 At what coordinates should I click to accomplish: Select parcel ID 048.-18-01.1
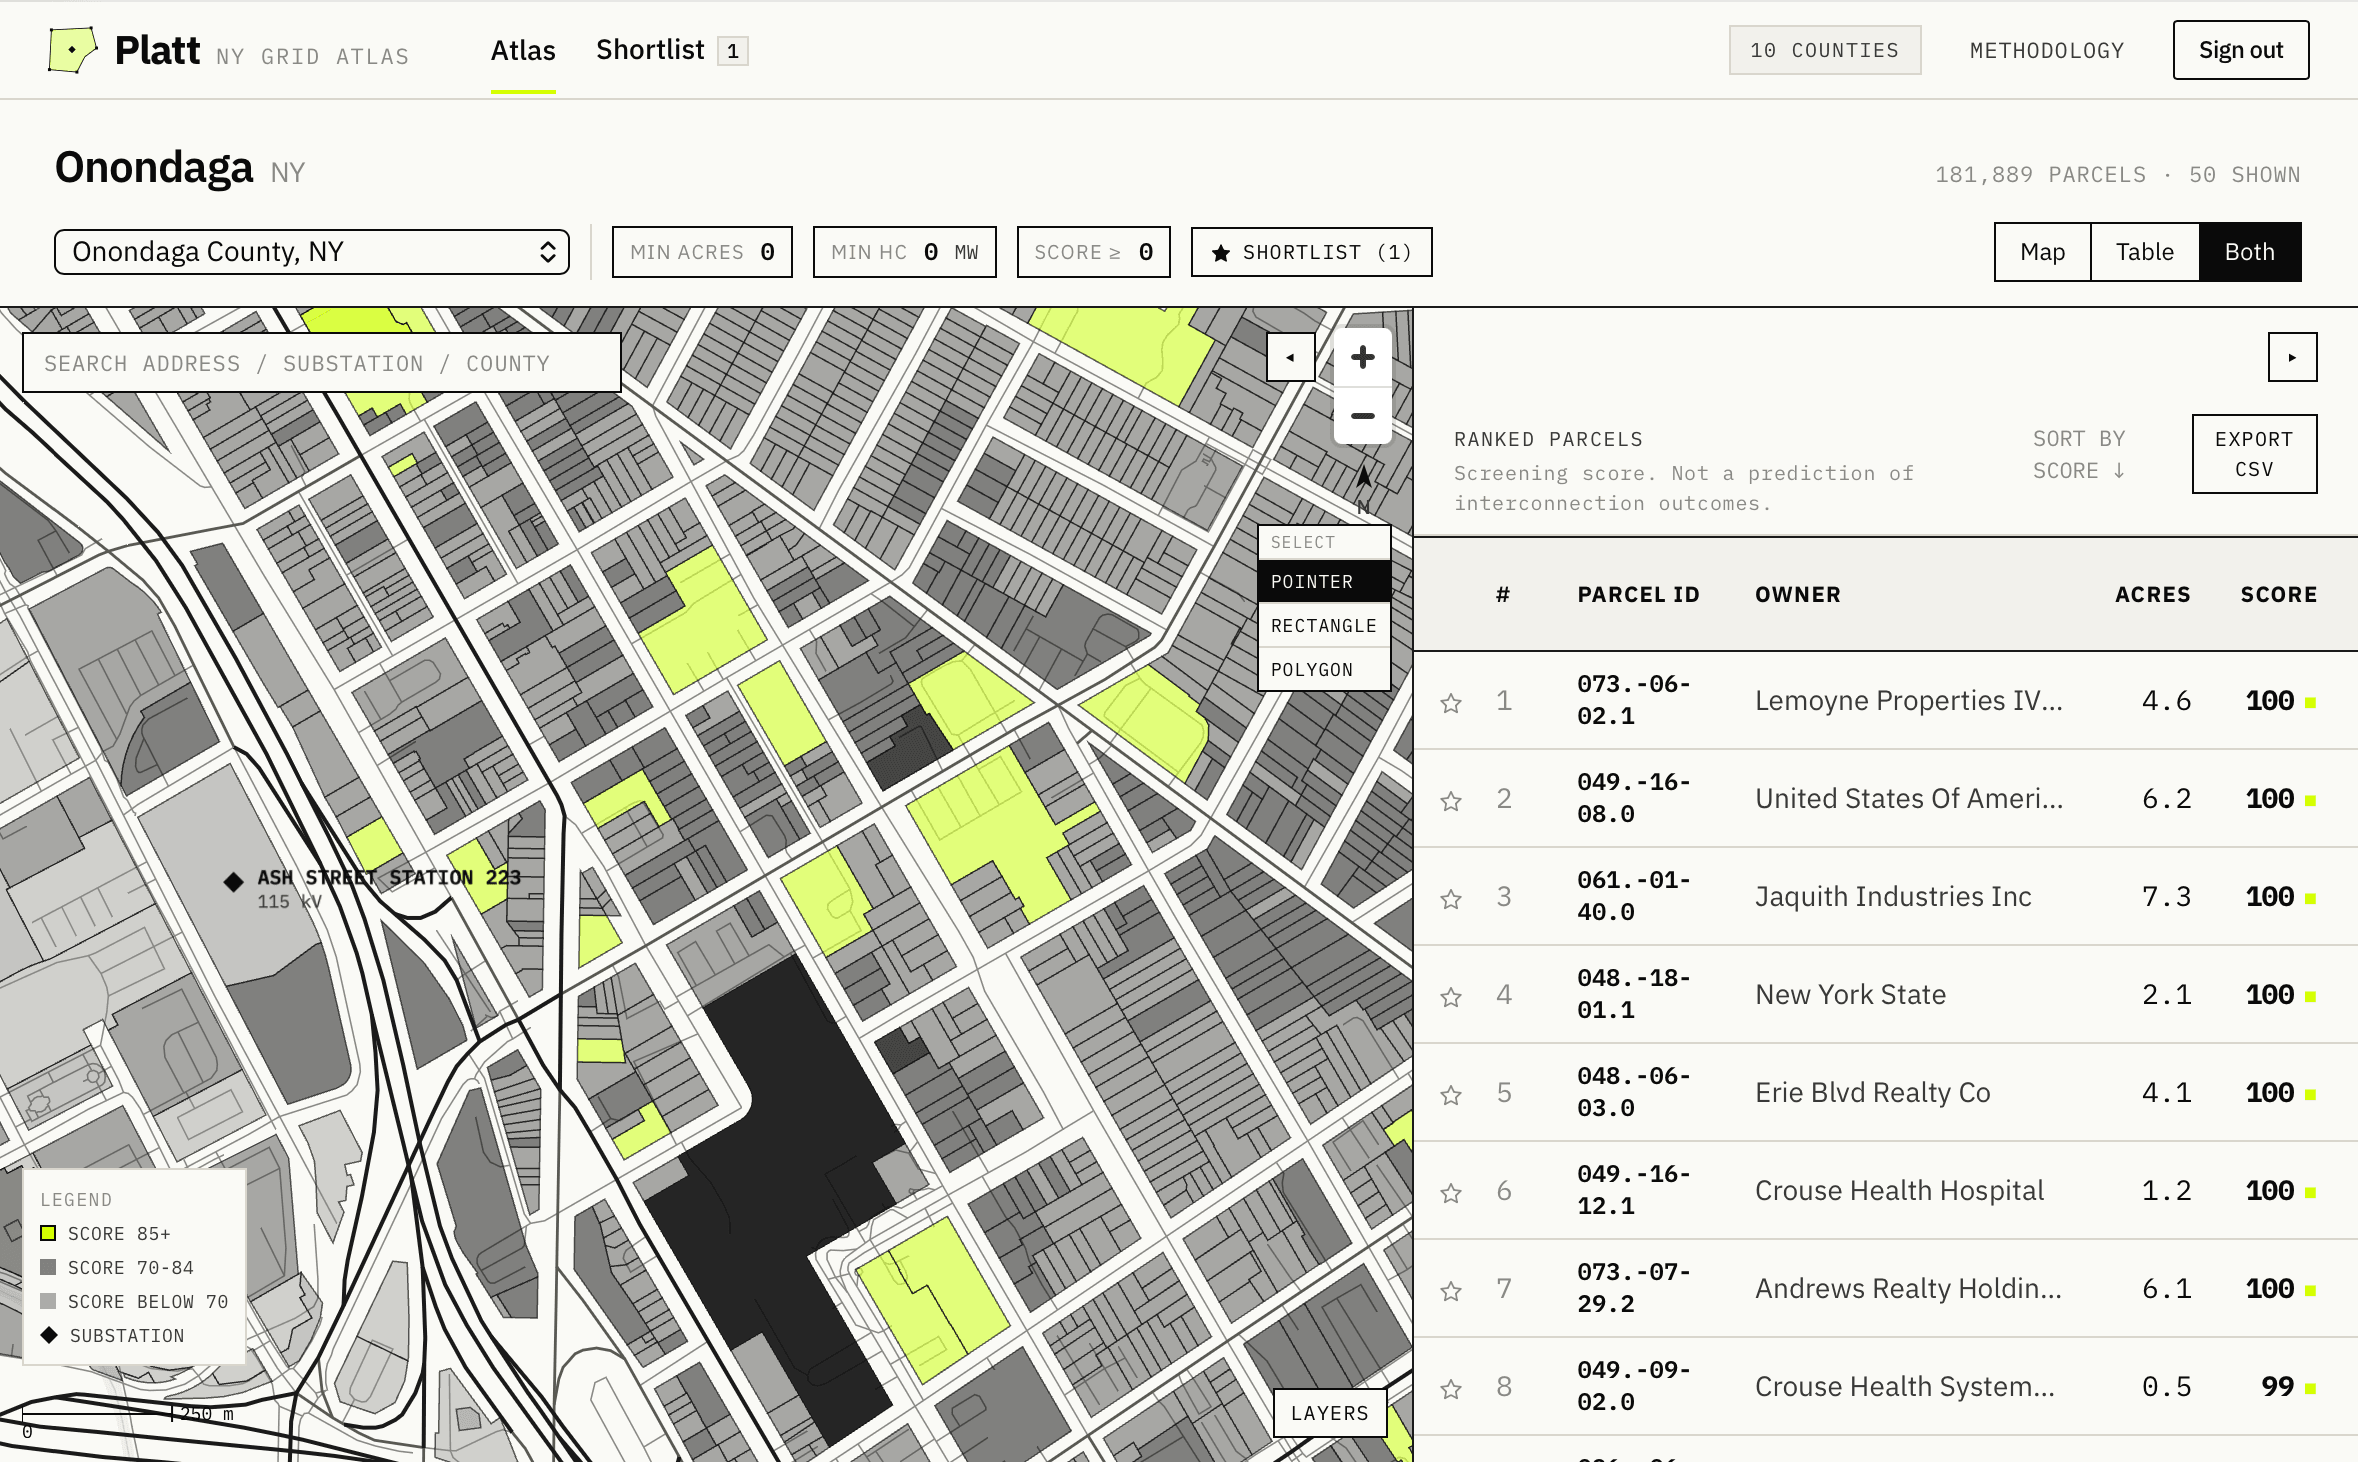1633,994
